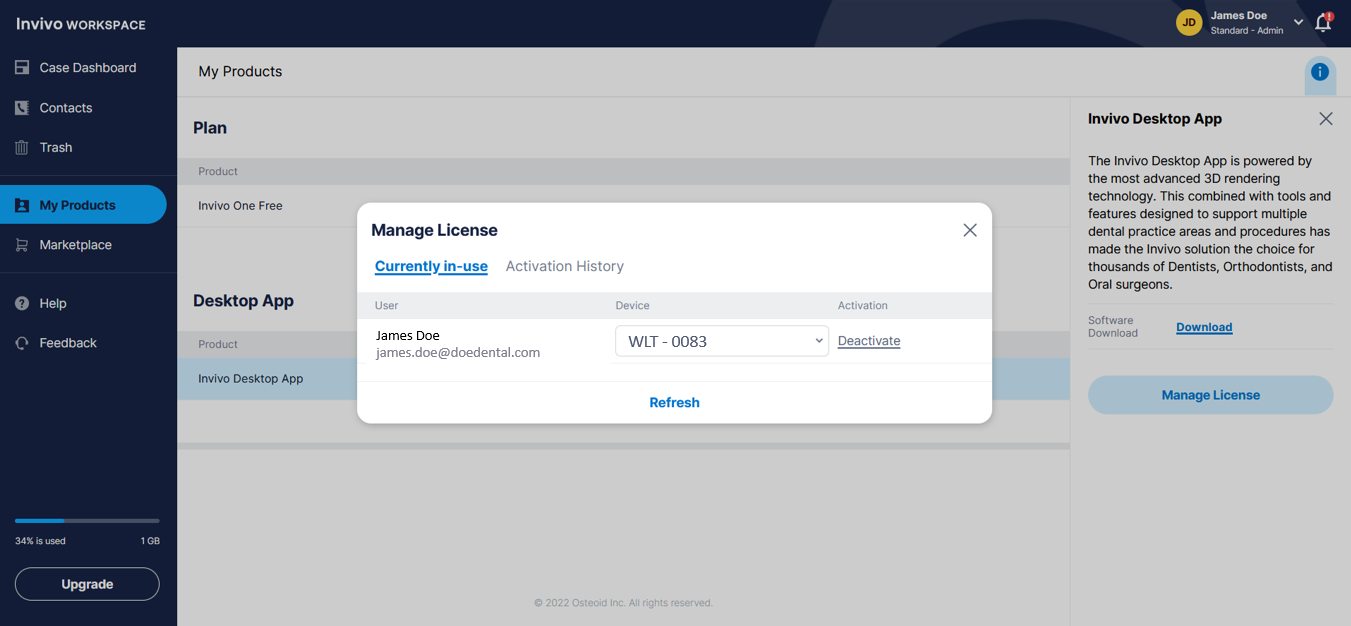
Task: Click Manage License button in side panel
Action: [1210, 395]
